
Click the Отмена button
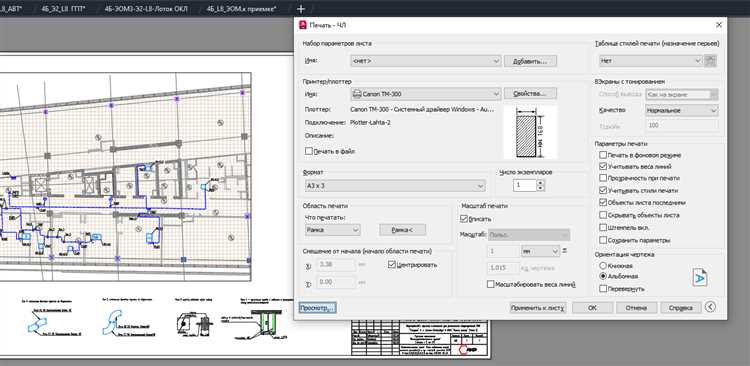click(x=636, y=308)
